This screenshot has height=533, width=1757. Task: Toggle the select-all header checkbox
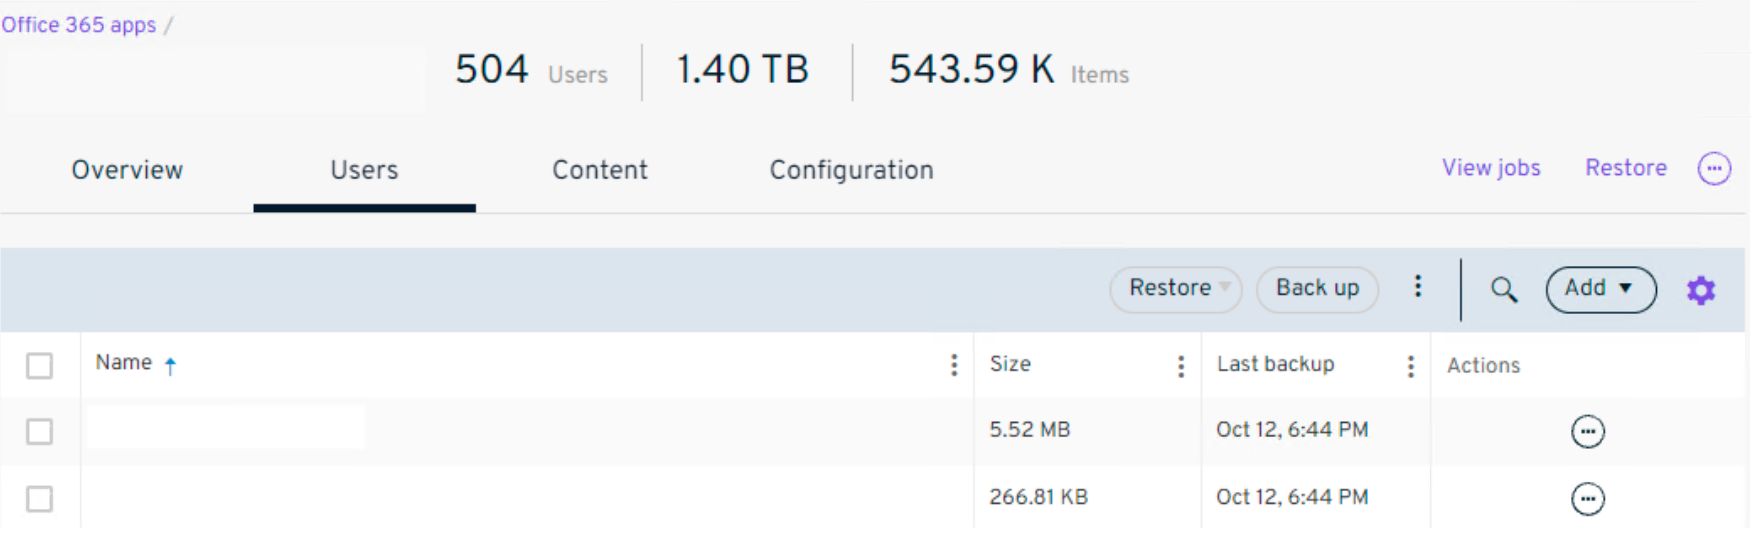[40, 366]
